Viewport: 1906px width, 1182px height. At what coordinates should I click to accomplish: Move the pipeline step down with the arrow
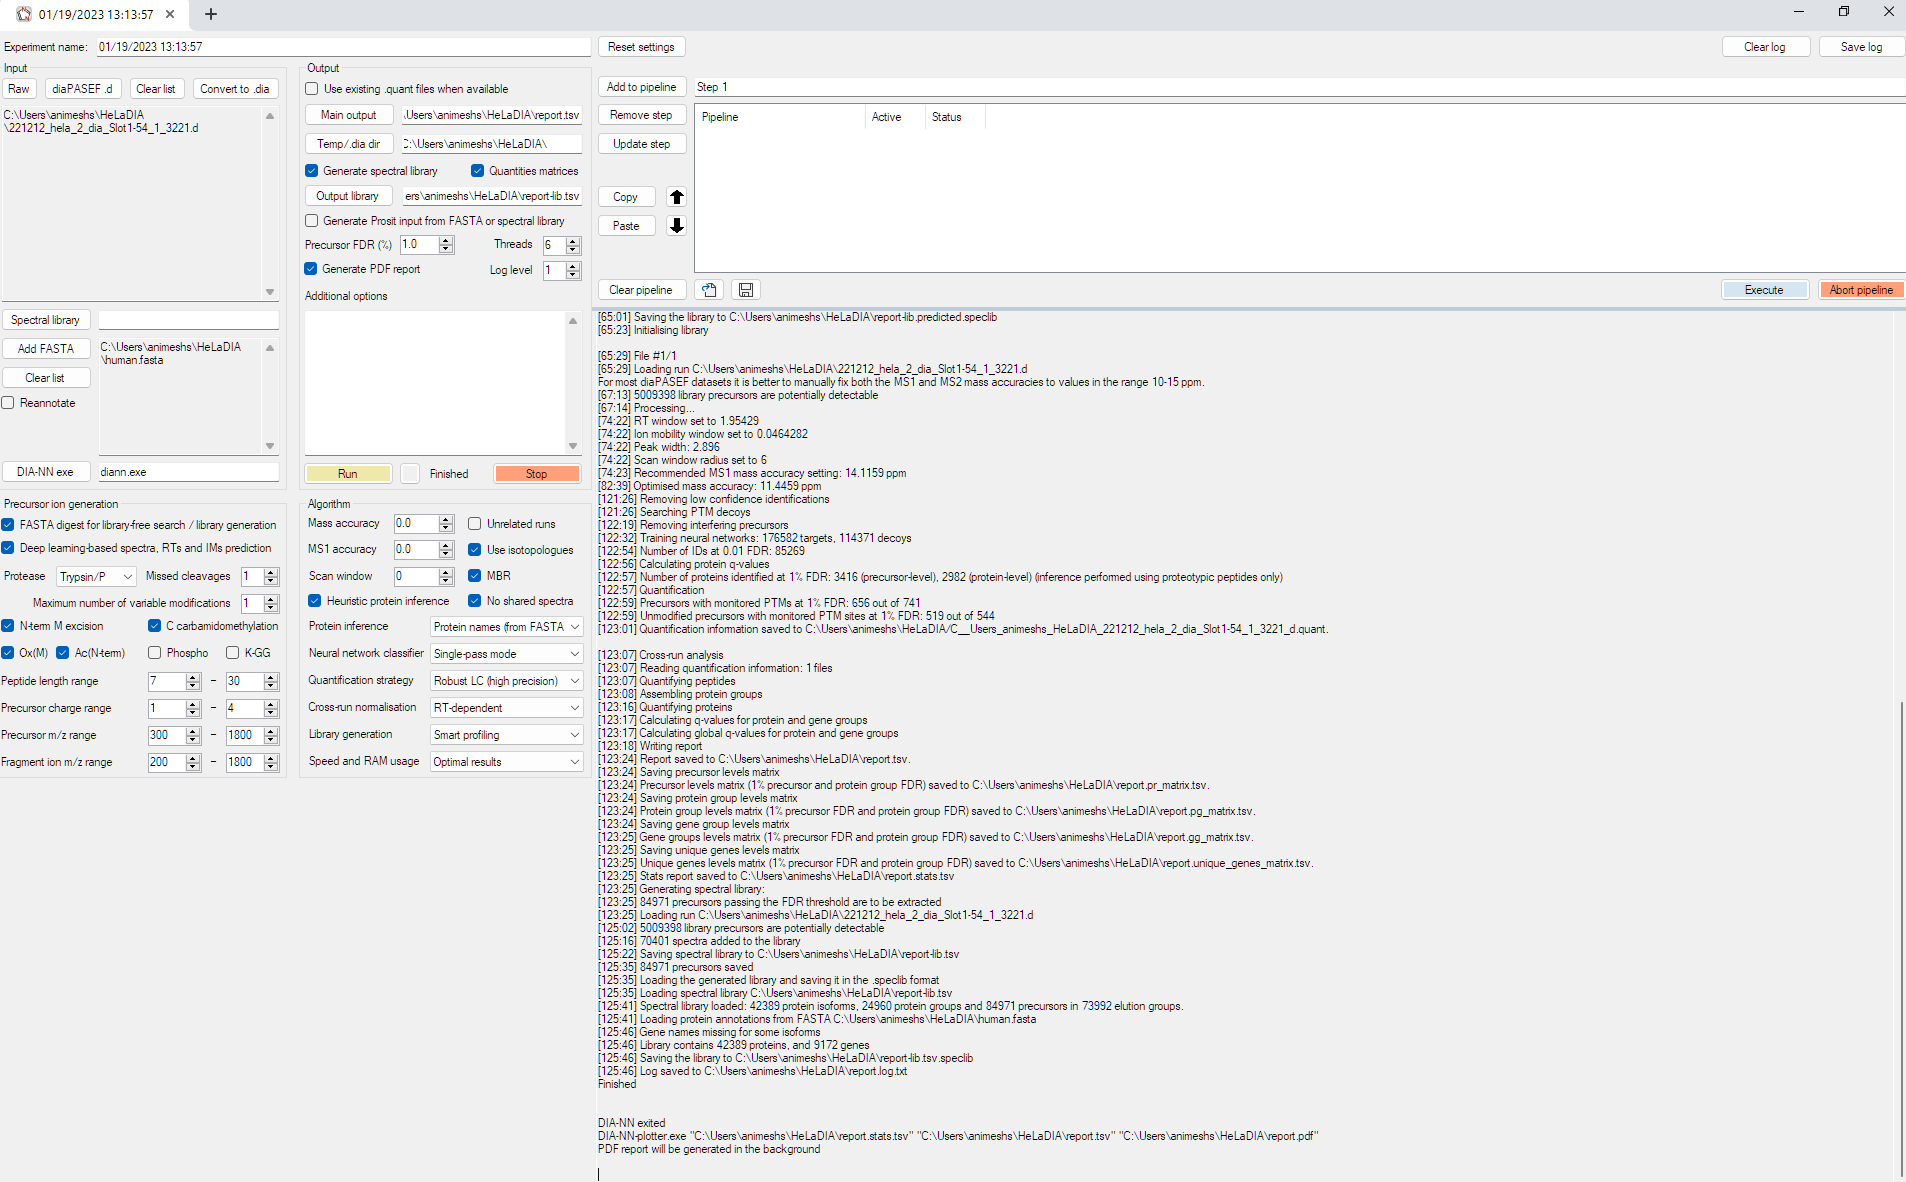(676, 226)
